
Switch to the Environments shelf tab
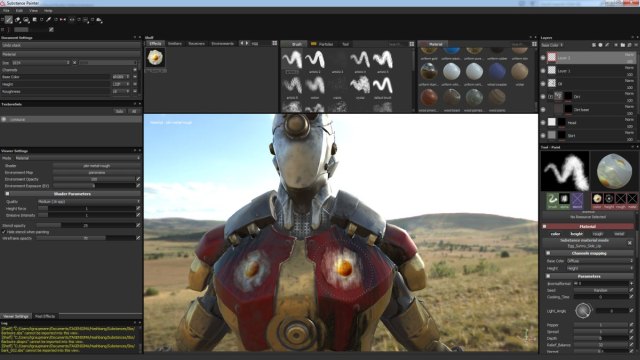222,44
